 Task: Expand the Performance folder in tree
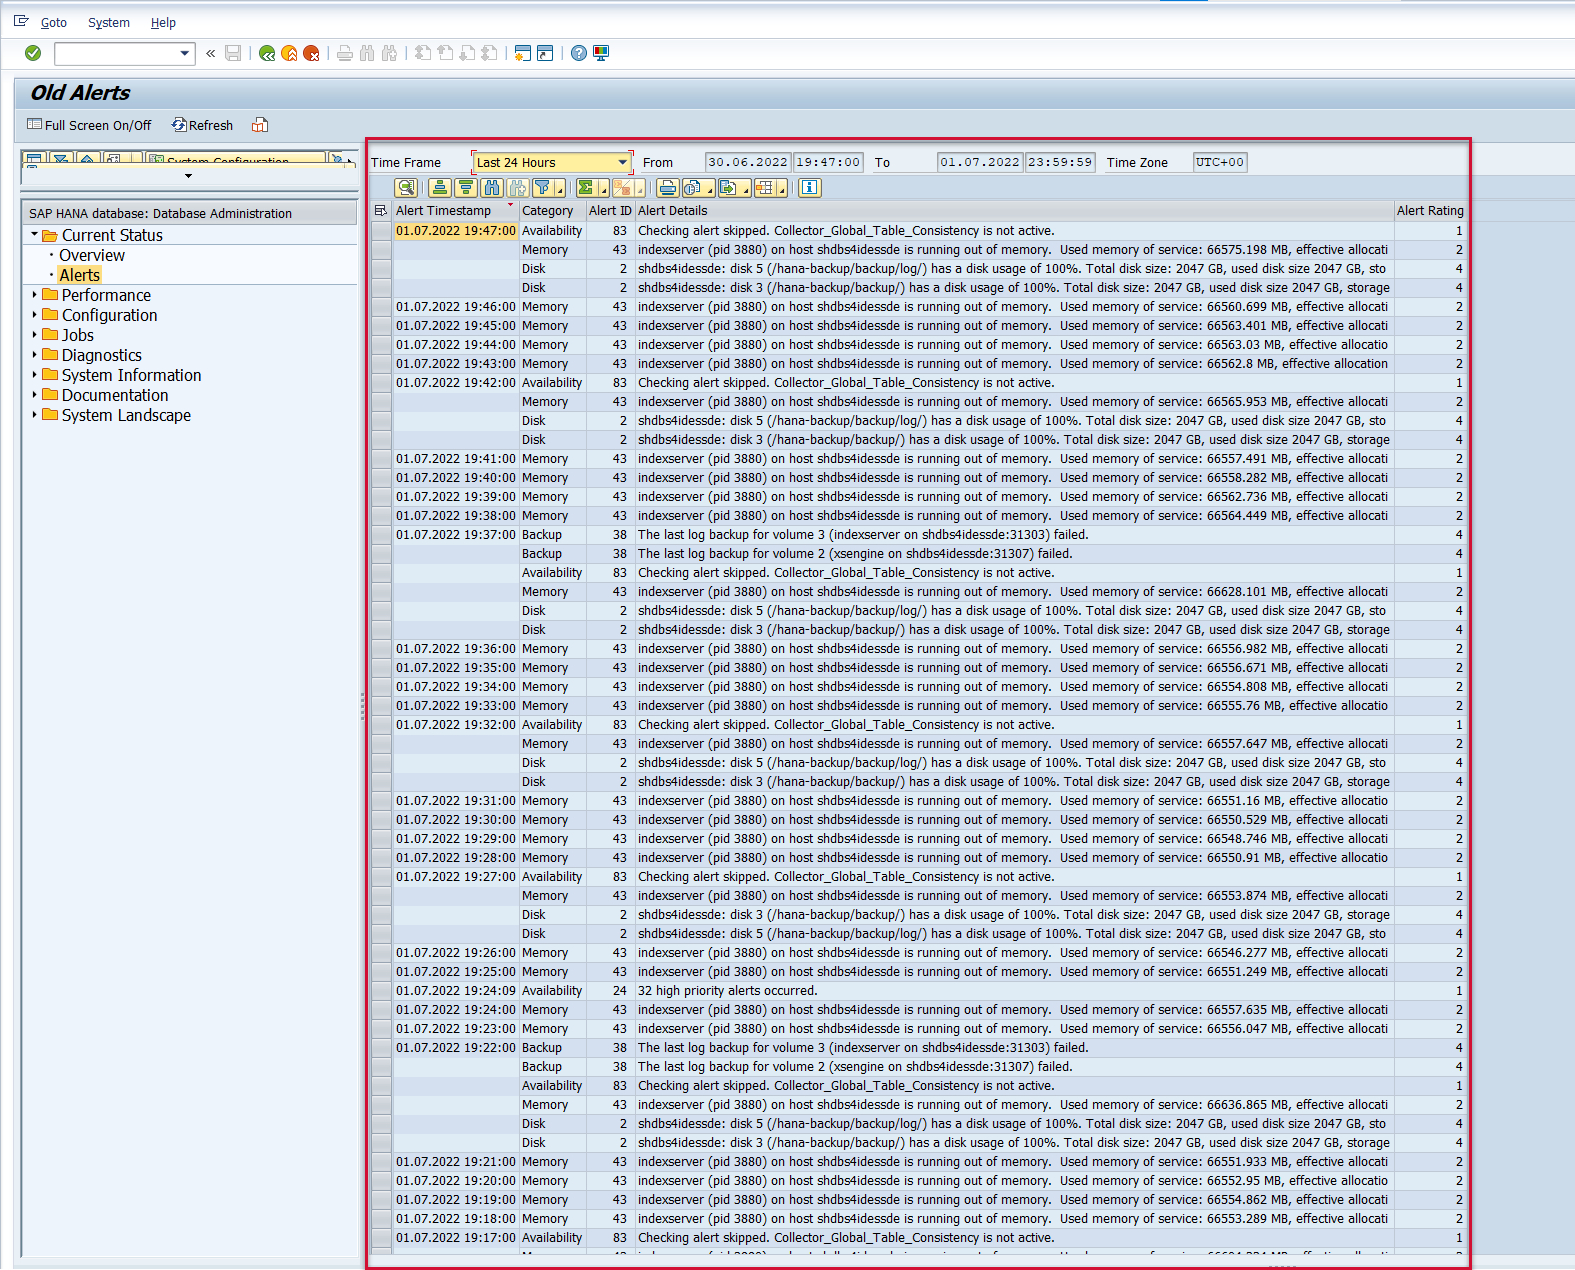(x=34, y=295)
